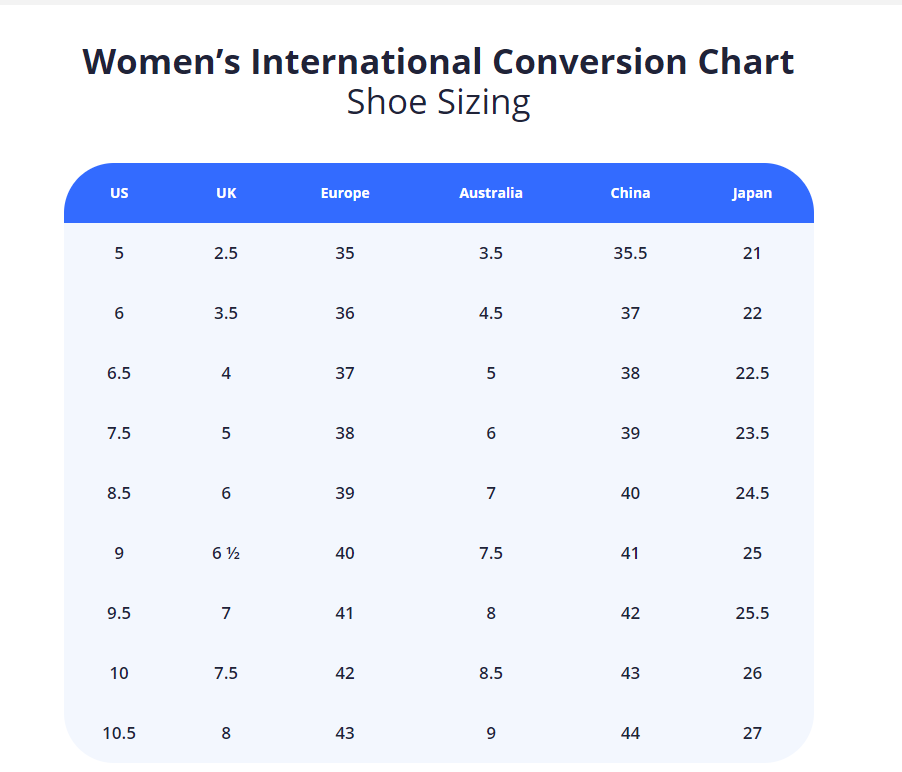Click the UK size 6 ½ cell
This screenshot has height=772, width=902.
pyautogui.click(x=226, y=553)
